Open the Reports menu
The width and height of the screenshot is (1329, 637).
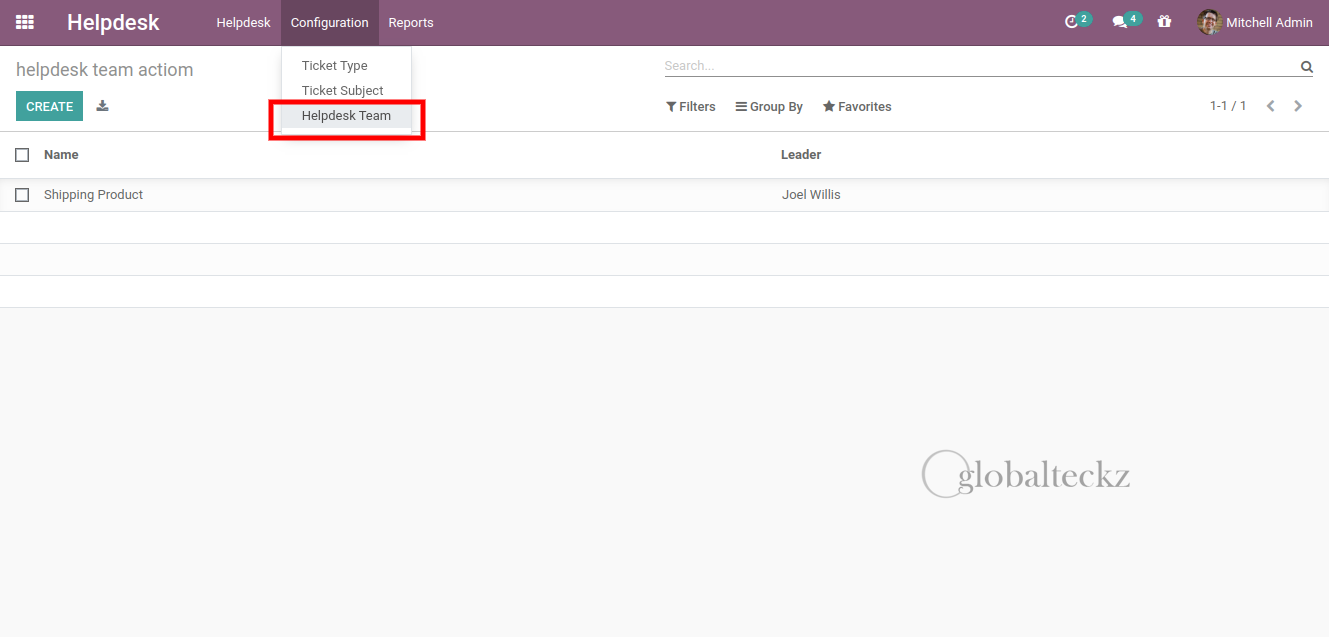click(x=411, y=22)
